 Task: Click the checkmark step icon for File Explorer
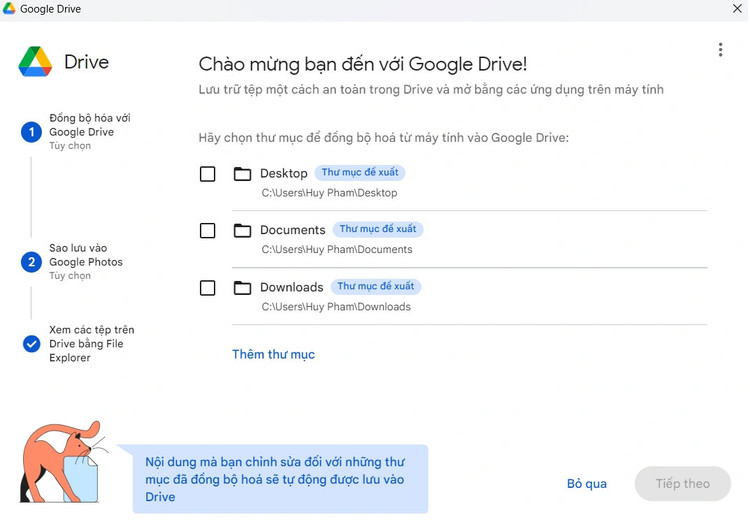(x=31, y=344)
